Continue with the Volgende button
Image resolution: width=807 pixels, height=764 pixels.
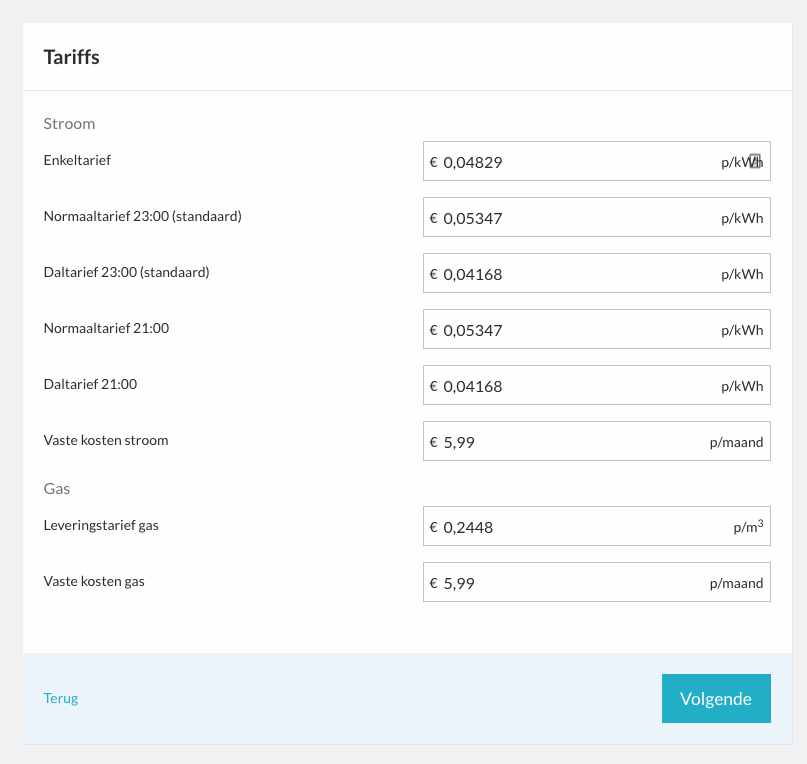coord(716,699)
